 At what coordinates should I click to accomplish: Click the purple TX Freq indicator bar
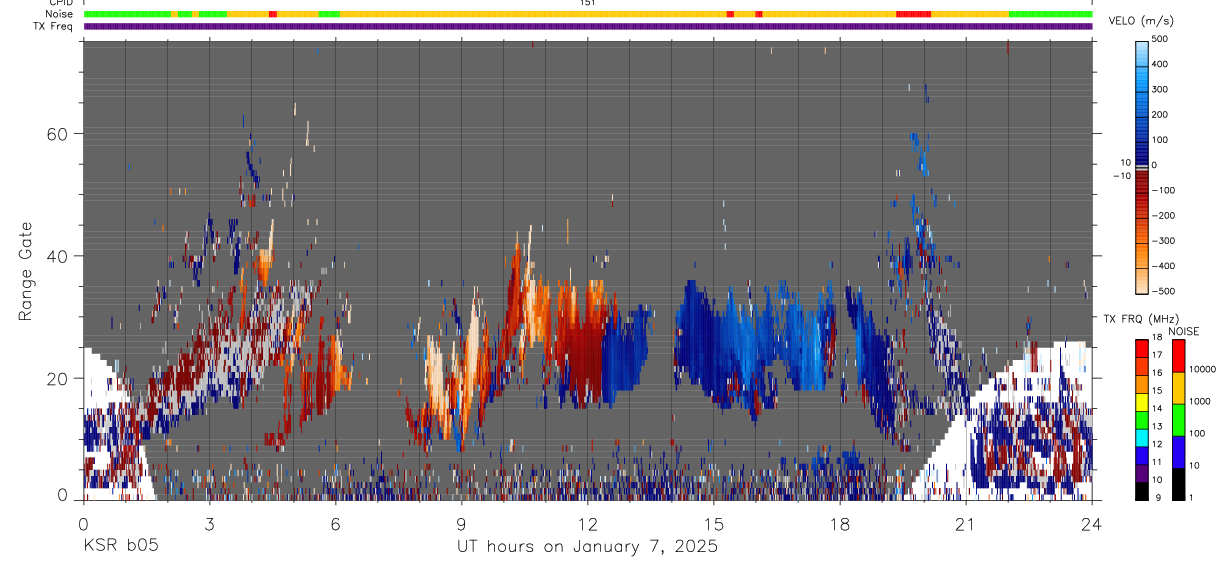tap(588, 26)
